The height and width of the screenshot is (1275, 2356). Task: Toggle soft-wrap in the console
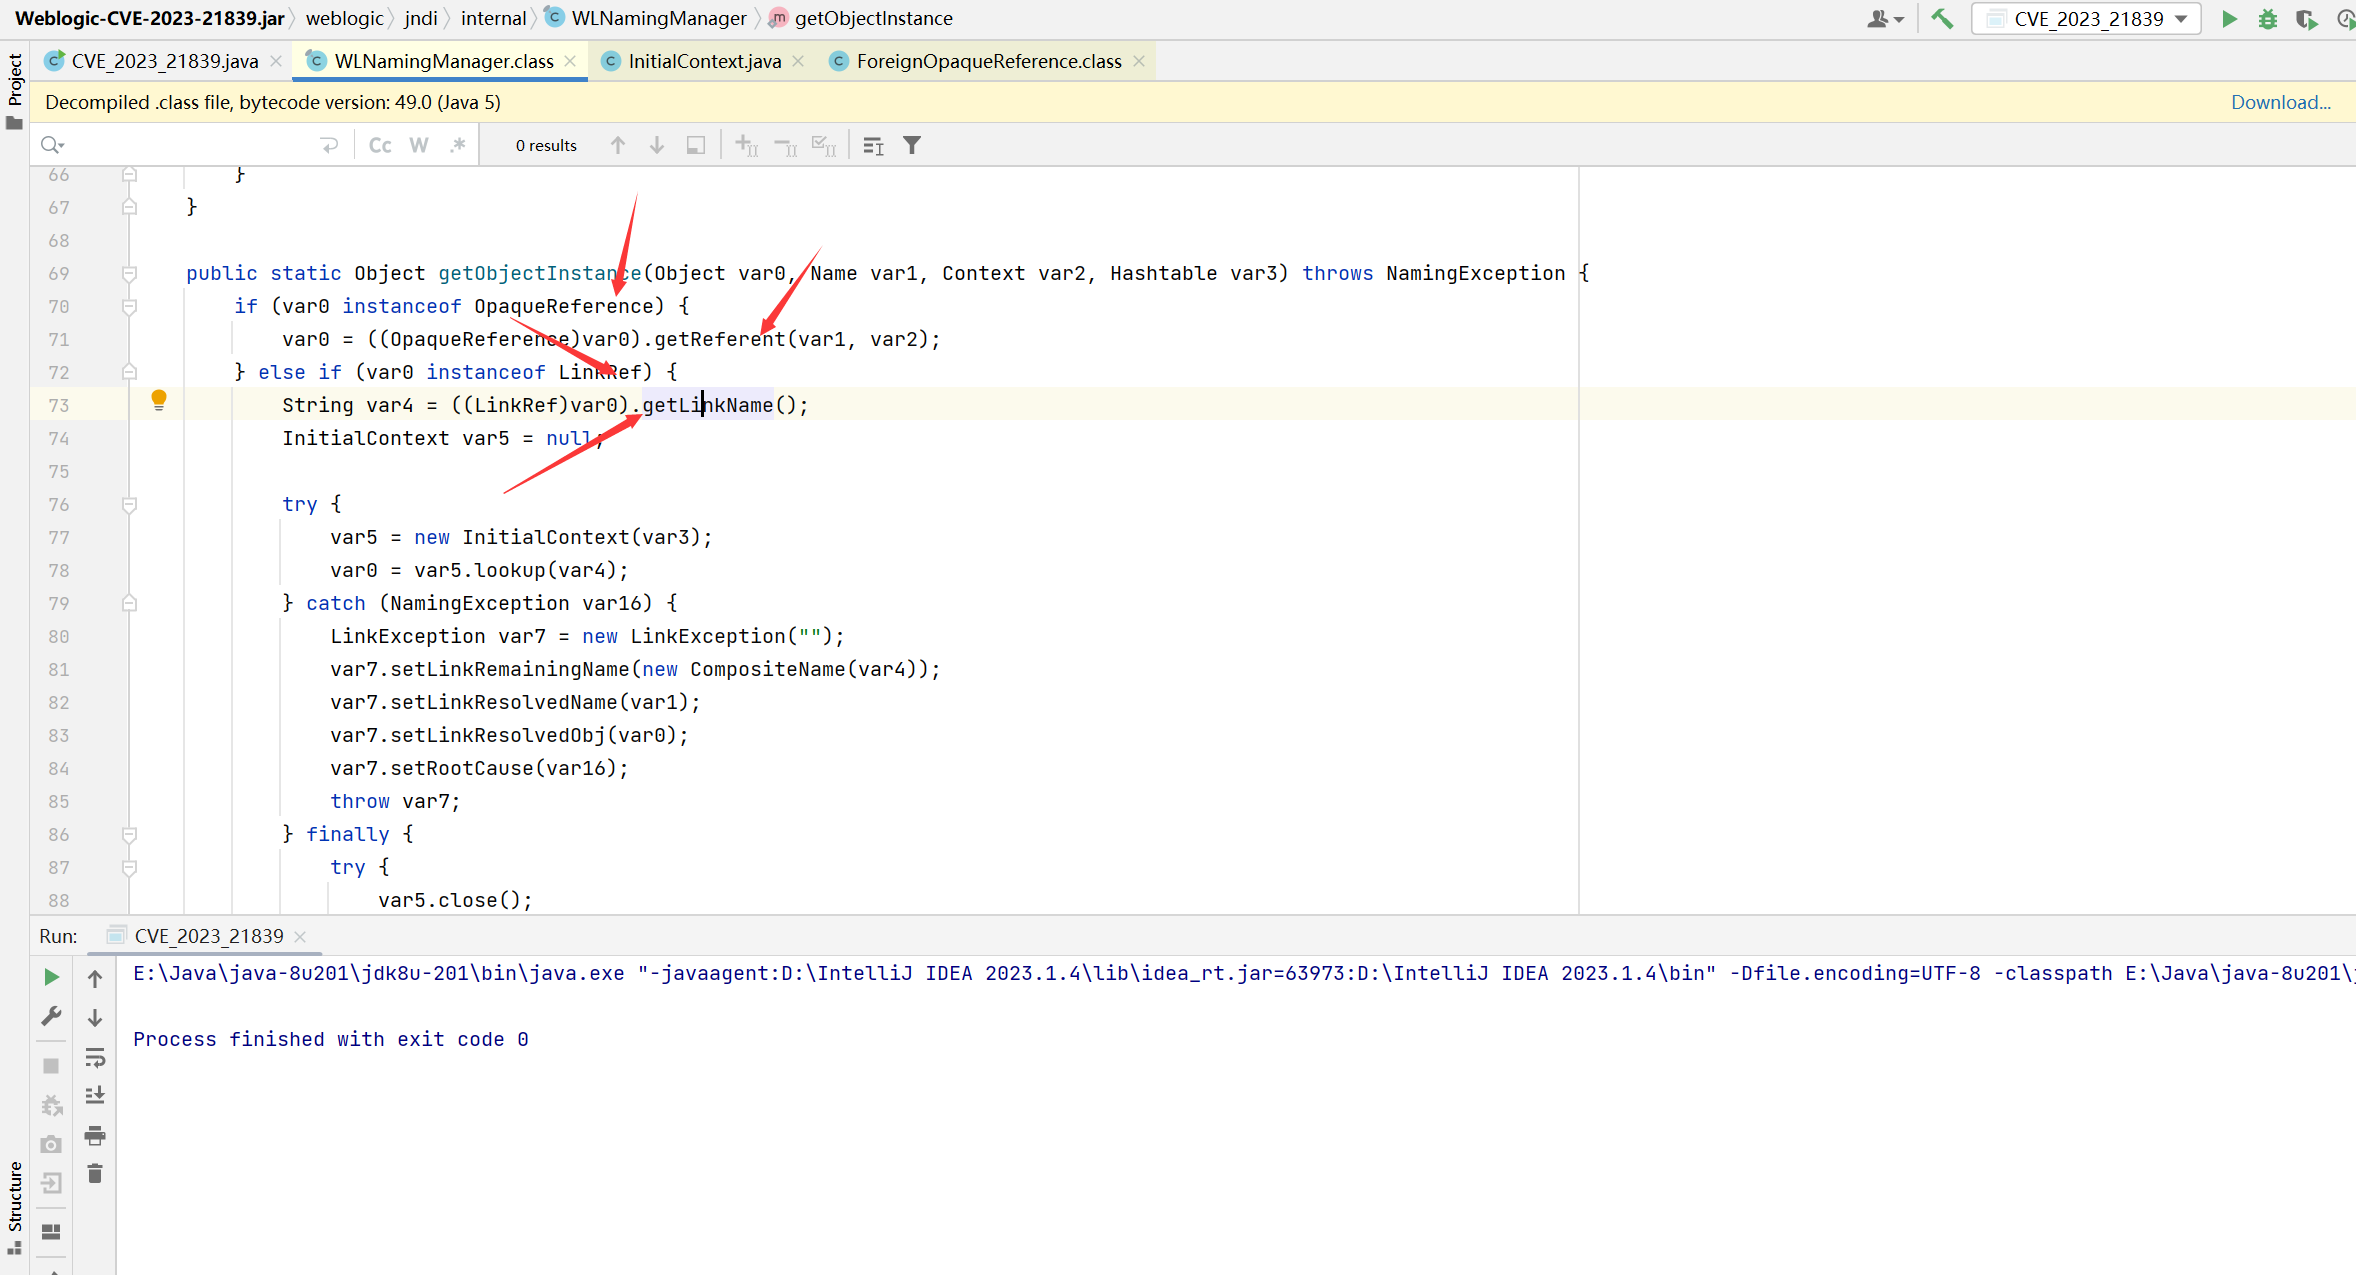tap(95, 1057)
